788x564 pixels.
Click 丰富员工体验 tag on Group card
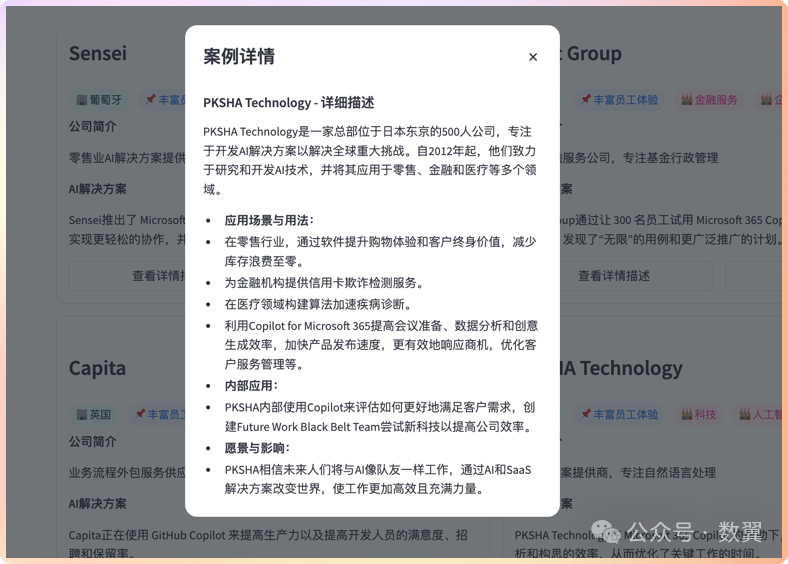[x=619, y=100]
